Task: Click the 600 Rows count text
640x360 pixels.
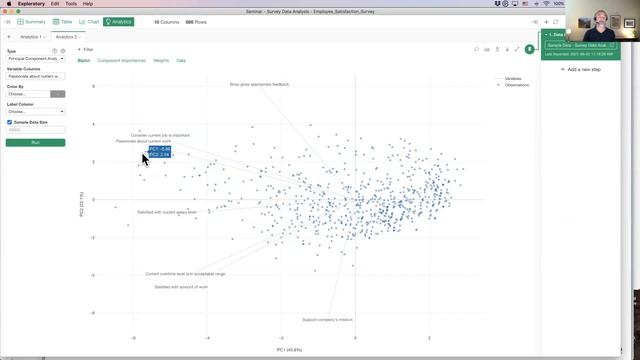Action: [x=196, y=22]
